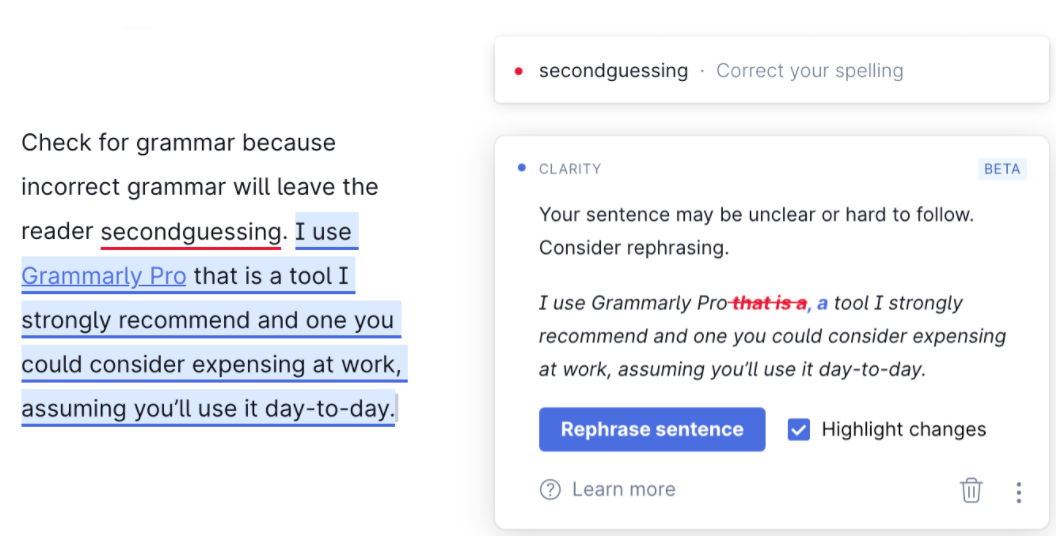Click "Your sentence may be unclear" description
The height and width of the screenshot is (536, 1056).
(x=755, y=214)
